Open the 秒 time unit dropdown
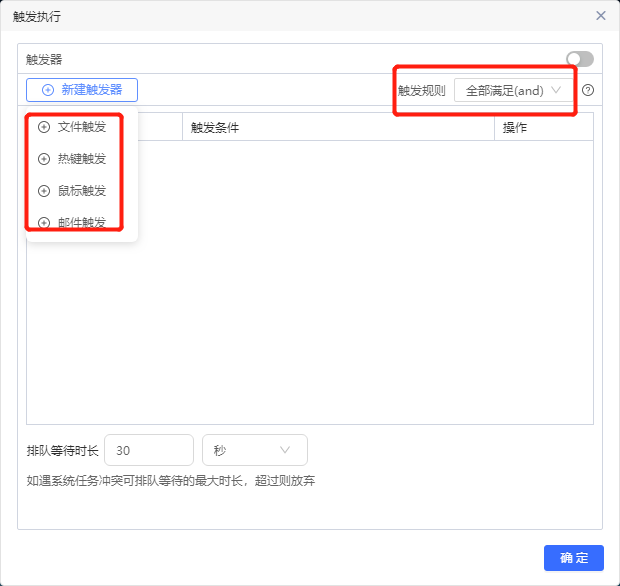This screenshot has height=586, width=620. [255, 450]
